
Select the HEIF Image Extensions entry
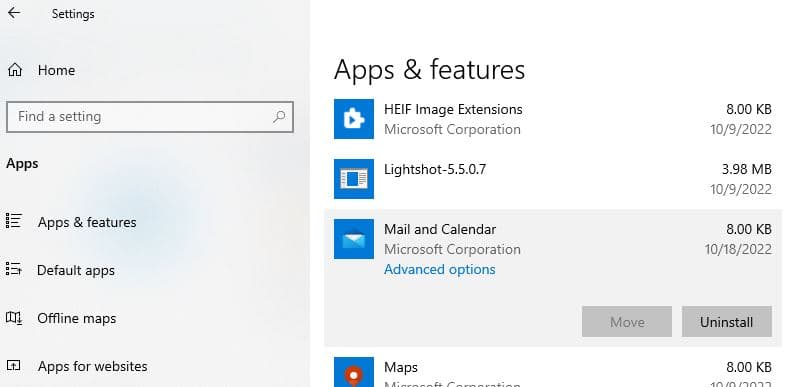coord(553,119)
